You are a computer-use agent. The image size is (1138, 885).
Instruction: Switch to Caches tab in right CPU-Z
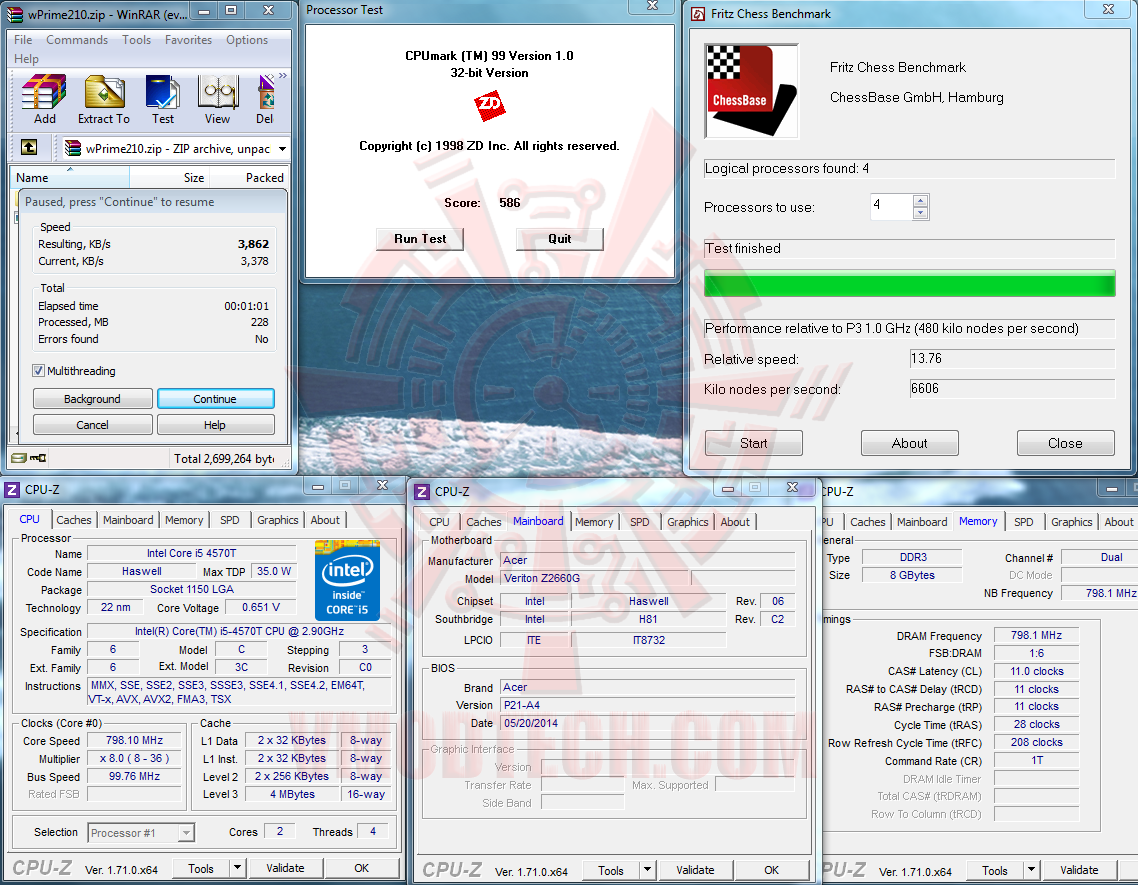867,521
